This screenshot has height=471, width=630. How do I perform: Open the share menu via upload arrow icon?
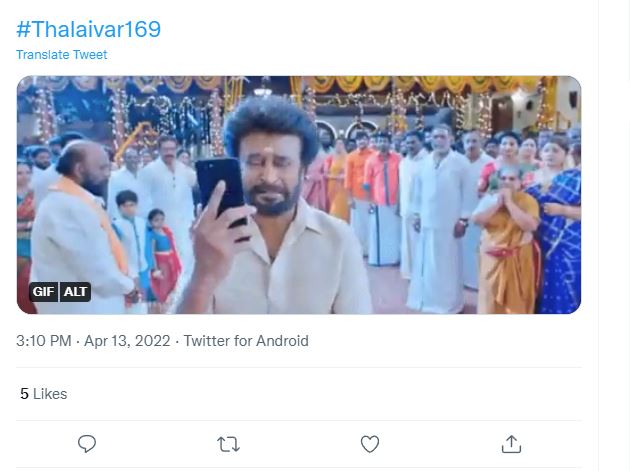coord(511,443)
